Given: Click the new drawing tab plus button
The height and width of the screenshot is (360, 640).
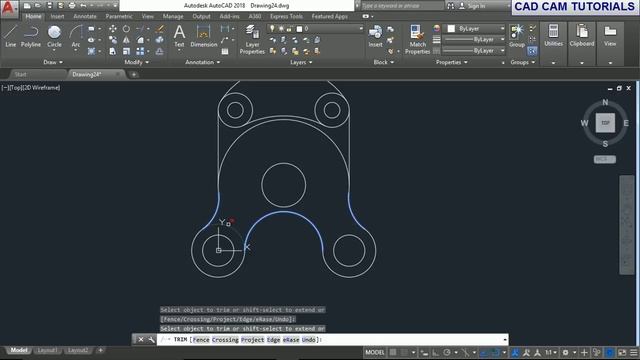Looking at the screenshot, I should (x=133, y=74).
